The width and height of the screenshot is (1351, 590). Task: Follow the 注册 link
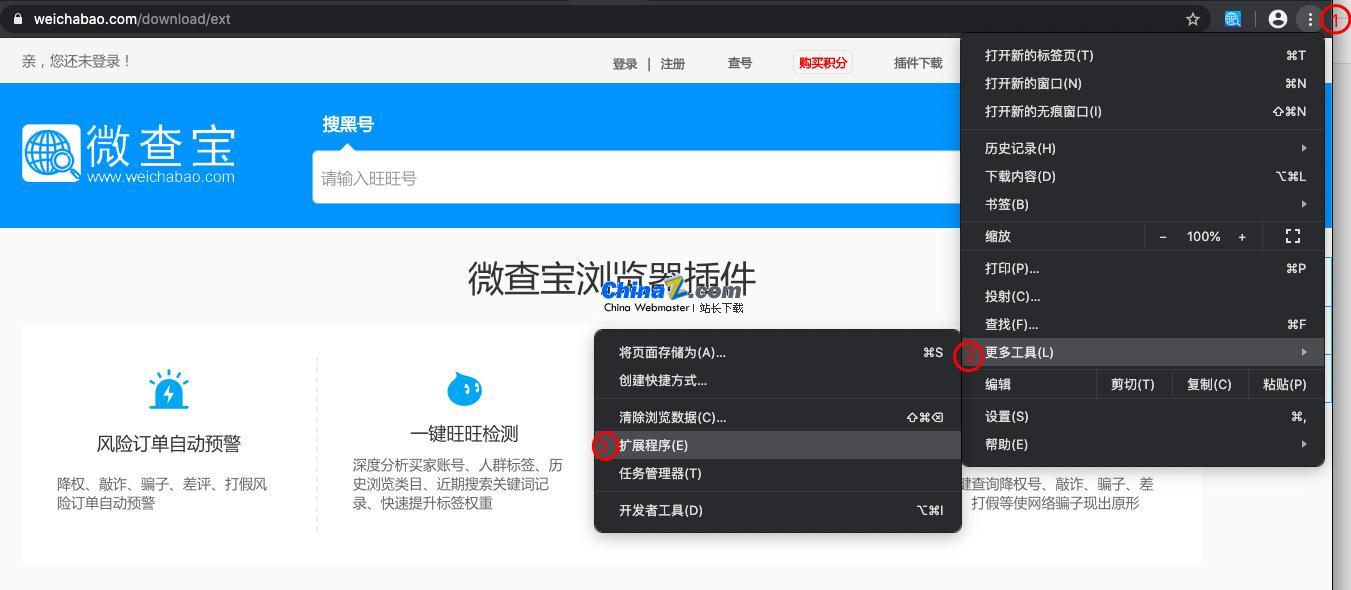click(x=673, y=63)
